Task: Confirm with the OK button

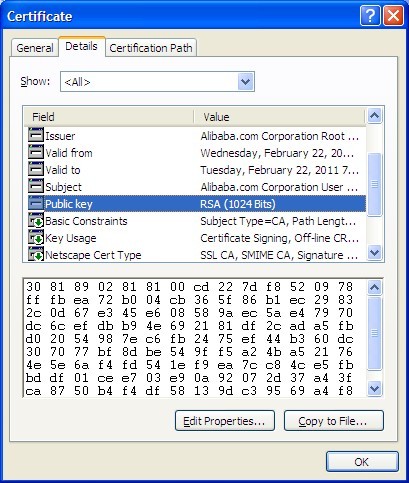Action: (x=362, y=462)
